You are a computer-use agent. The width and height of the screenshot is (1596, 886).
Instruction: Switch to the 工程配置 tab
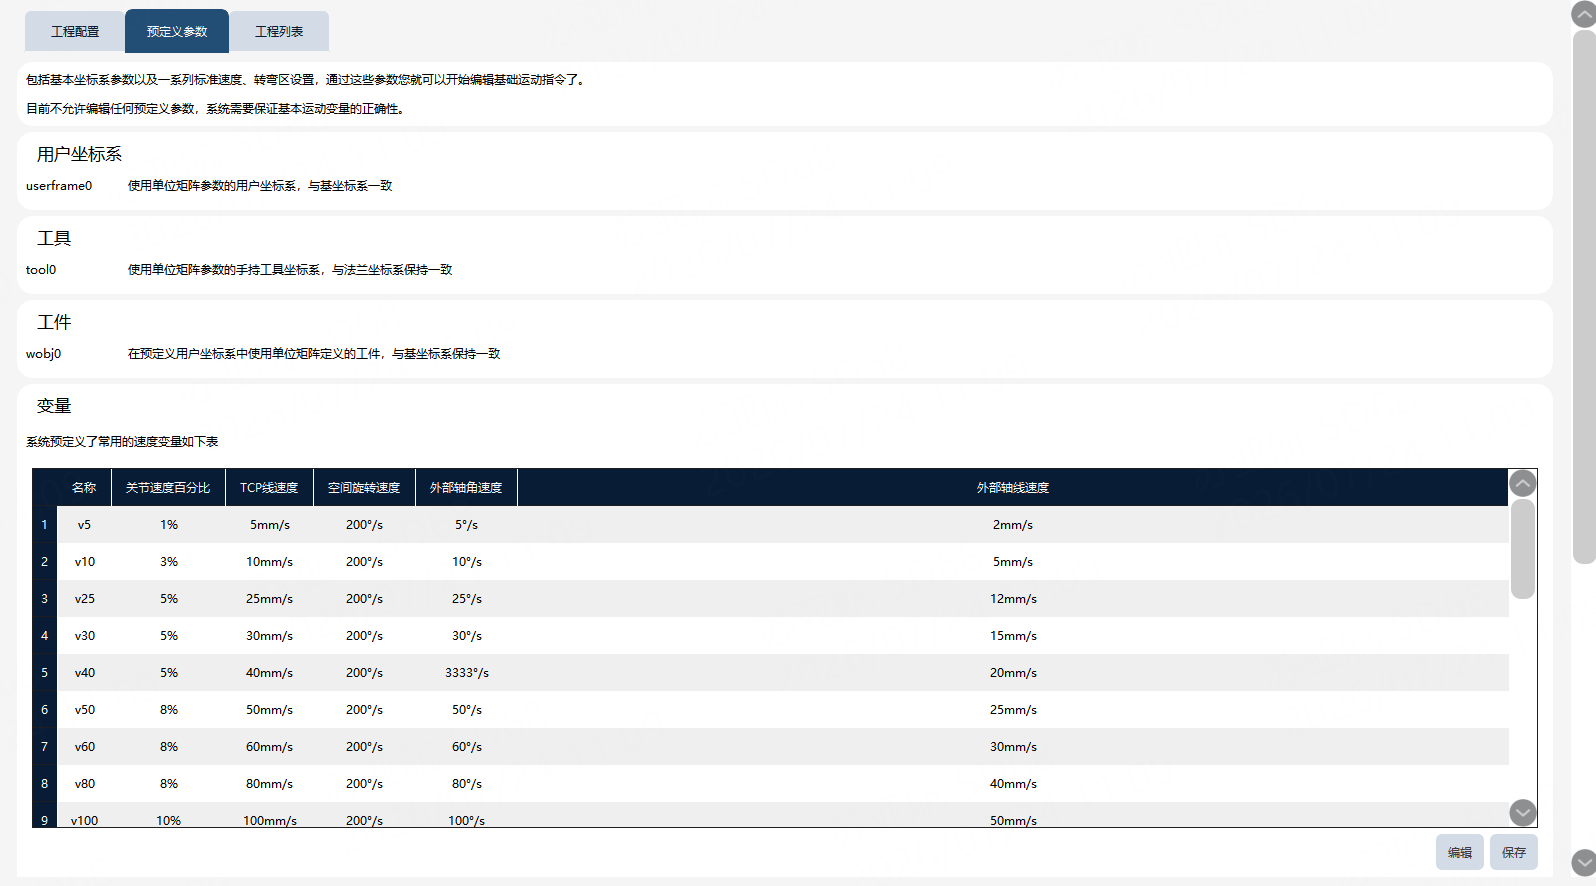click(75, 31)
